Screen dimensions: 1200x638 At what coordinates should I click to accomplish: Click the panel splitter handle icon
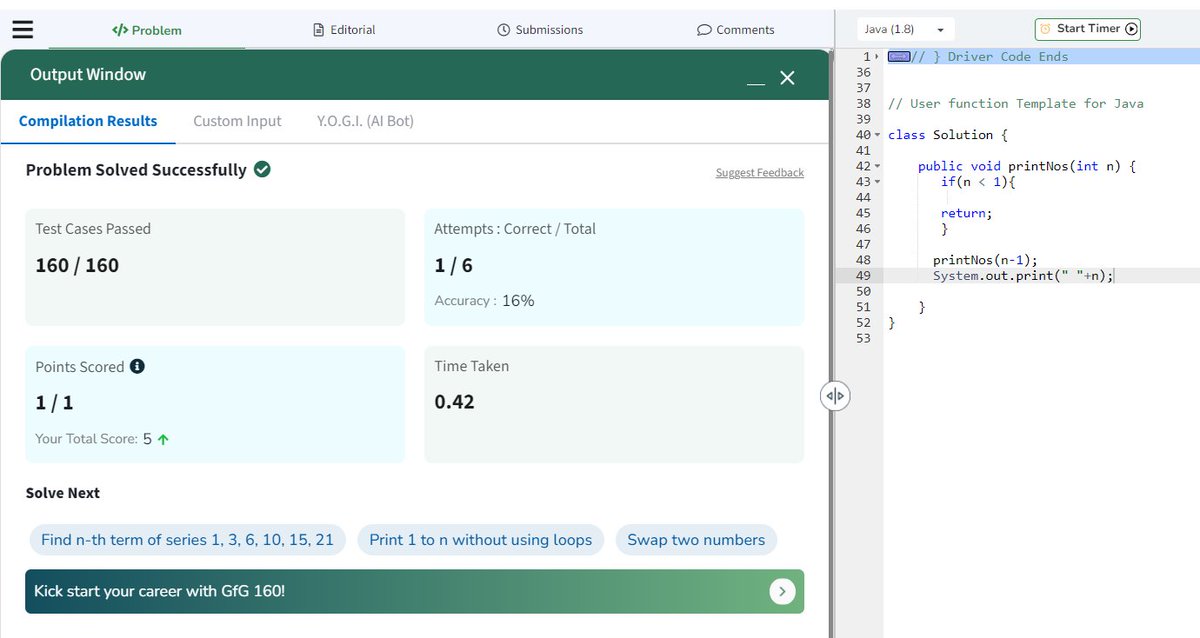tap(835, 396)
